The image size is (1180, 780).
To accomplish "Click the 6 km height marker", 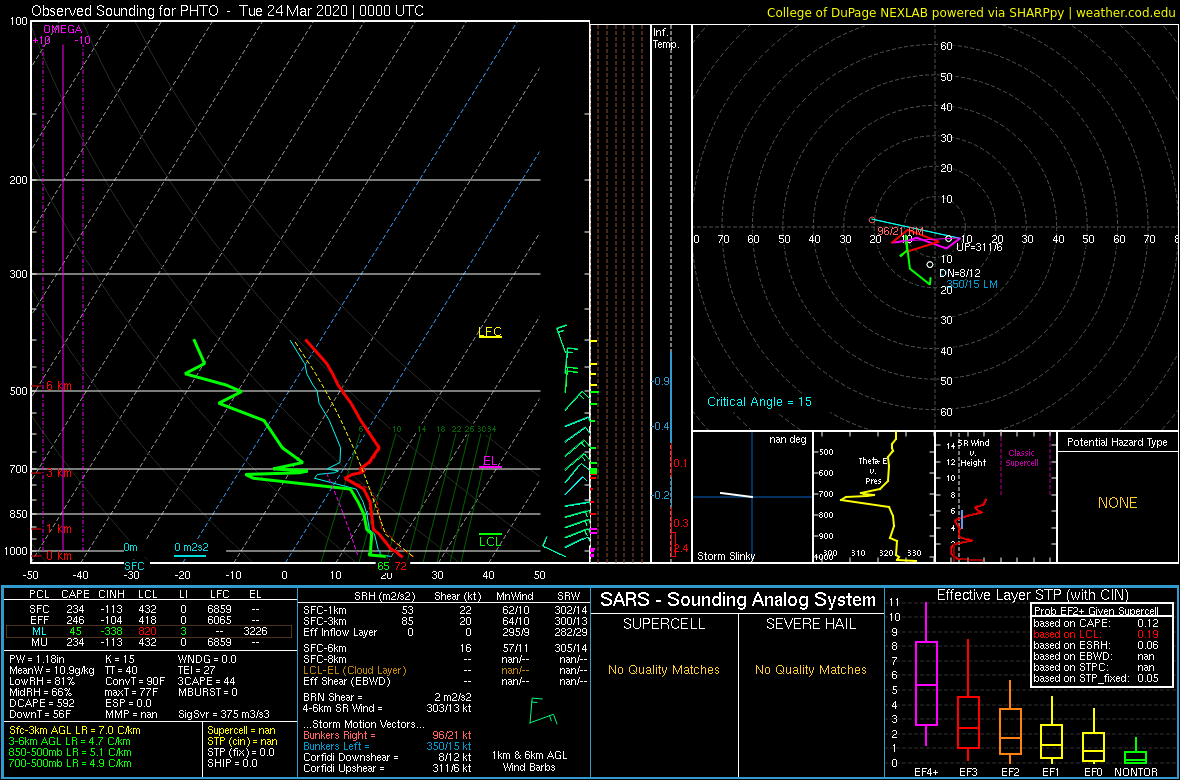I will (x=59, y=385).
